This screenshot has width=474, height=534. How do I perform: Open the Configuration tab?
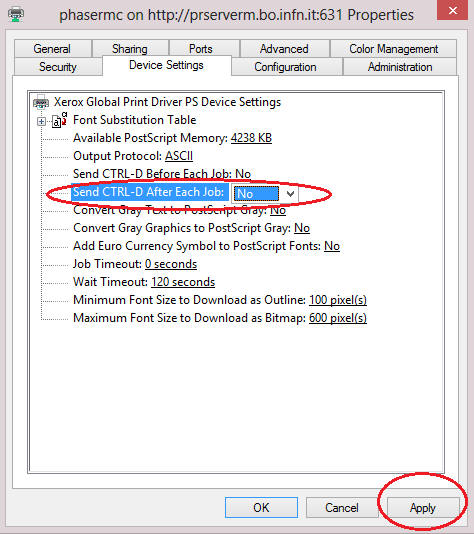point(285,67)
